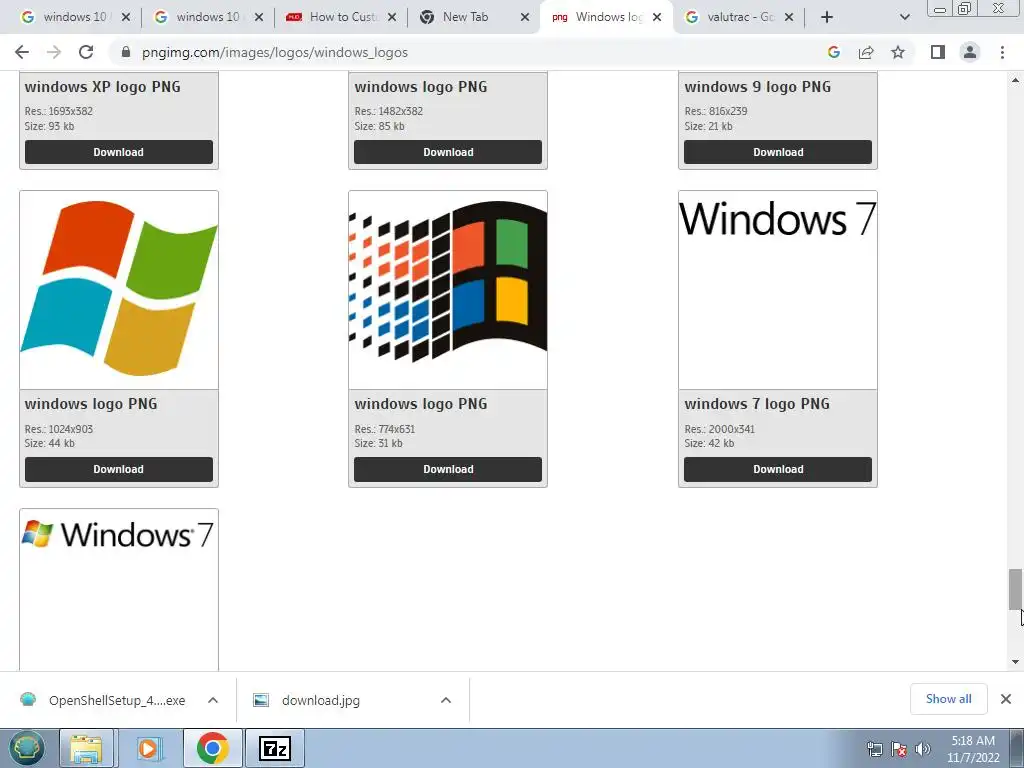Screen dimensions: 1024x768
Task: Expand the tab search dropdown
Action: pyautogui.click(x=904, y=17)
